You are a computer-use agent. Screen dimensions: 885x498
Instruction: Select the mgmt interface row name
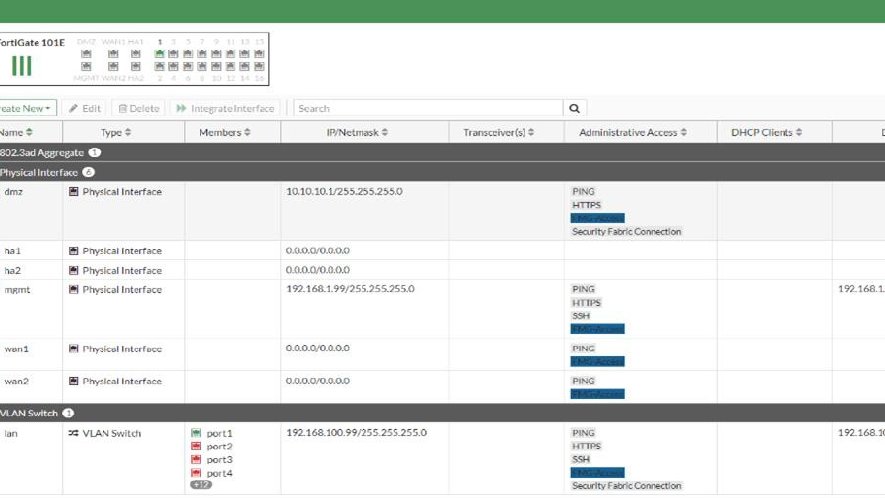click(x=17, y=290)
